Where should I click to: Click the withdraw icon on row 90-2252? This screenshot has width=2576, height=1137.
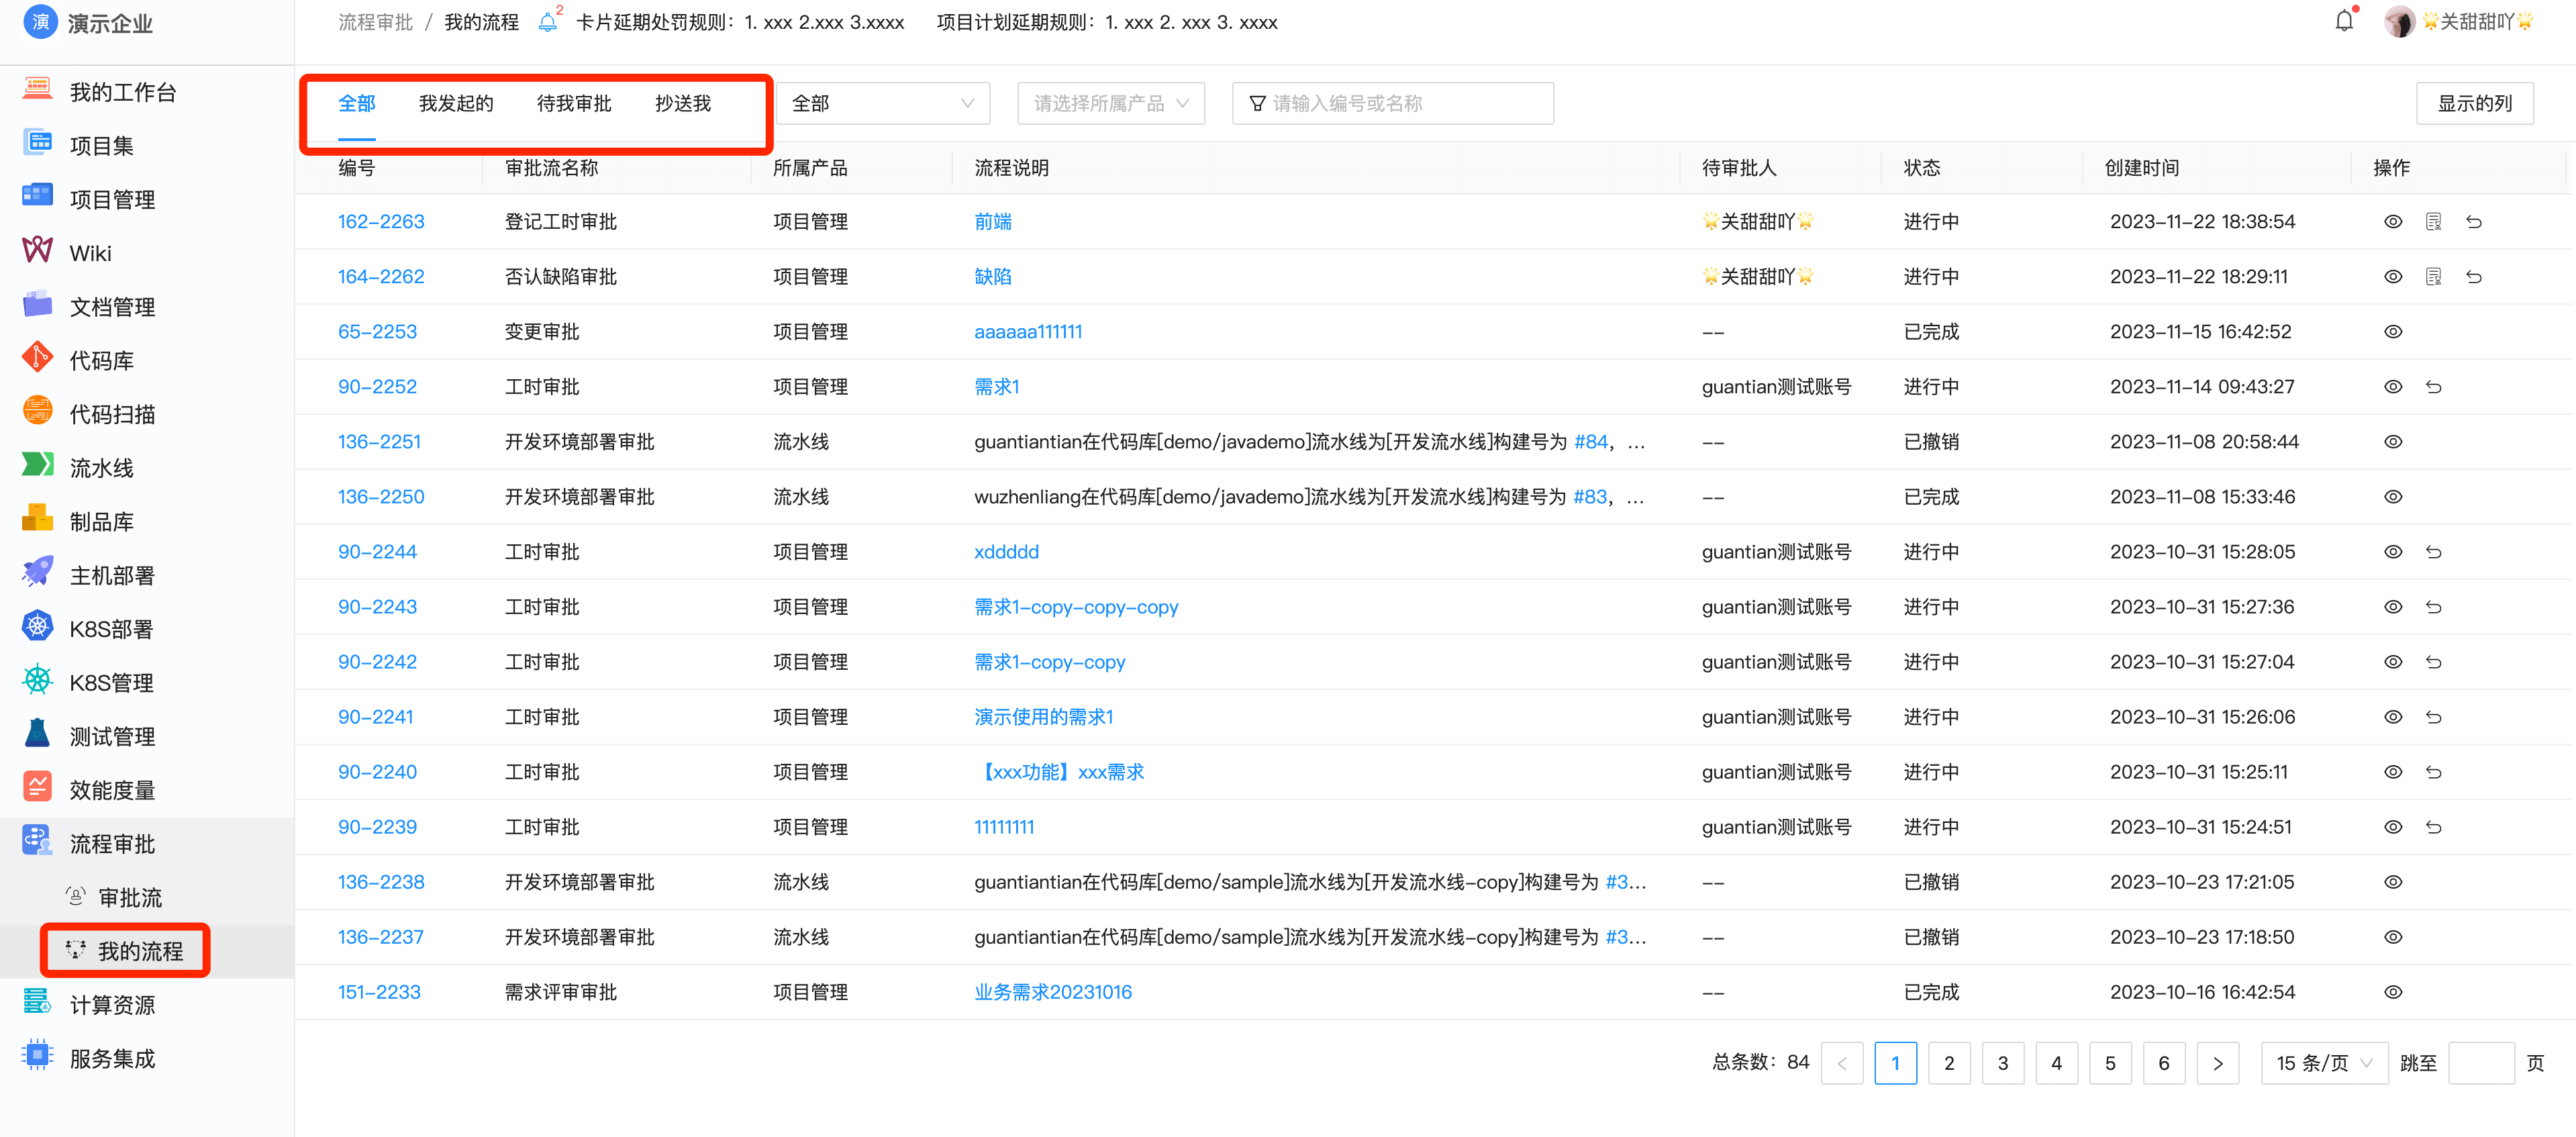click(x=2434, y=386)
